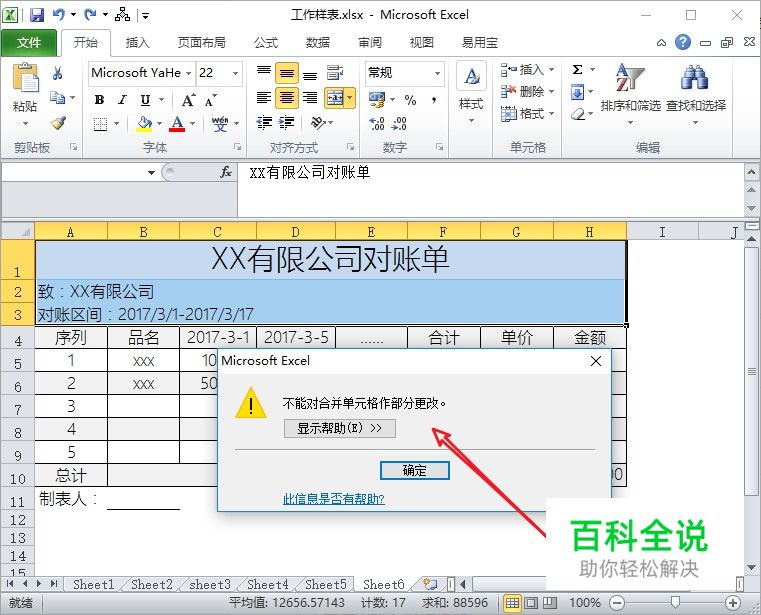The image size is (761, 615).
Task: Expand the Merge and Center dropdown arrow
Action: [350, 98]
